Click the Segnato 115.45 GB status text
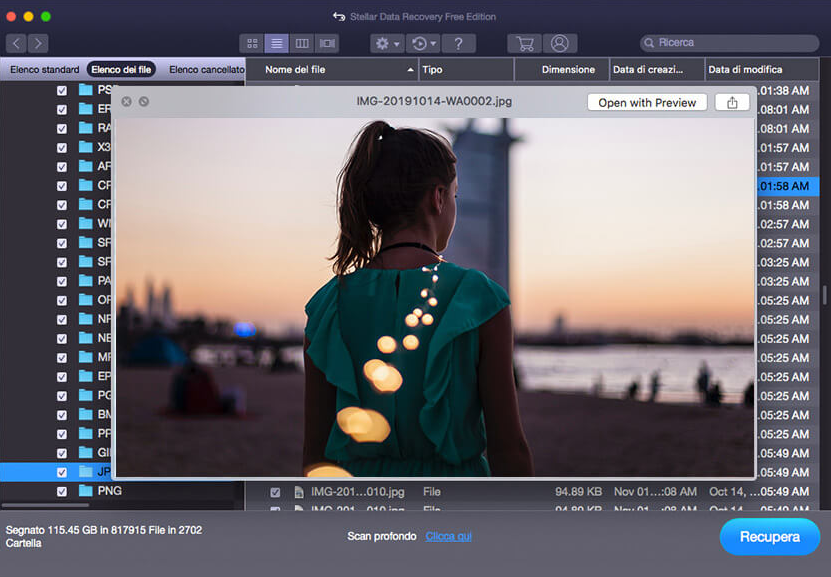The height and width of the screenshot is (577, 831). [104, 536]
